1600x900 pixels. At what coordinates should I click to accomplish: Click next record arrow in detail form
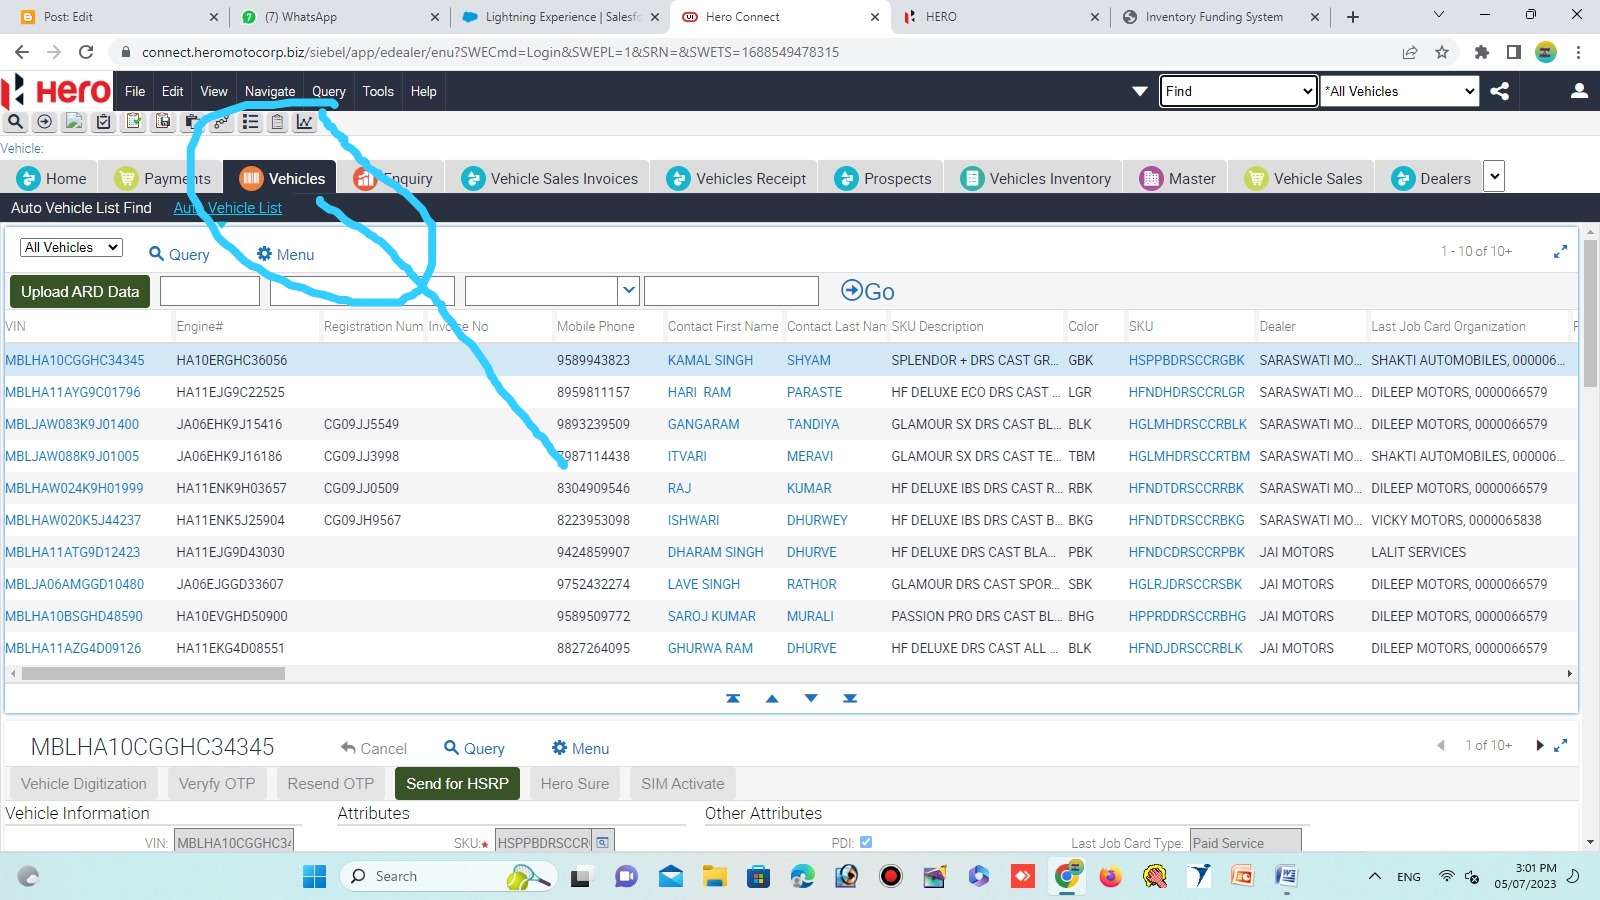coord(1540,745)
